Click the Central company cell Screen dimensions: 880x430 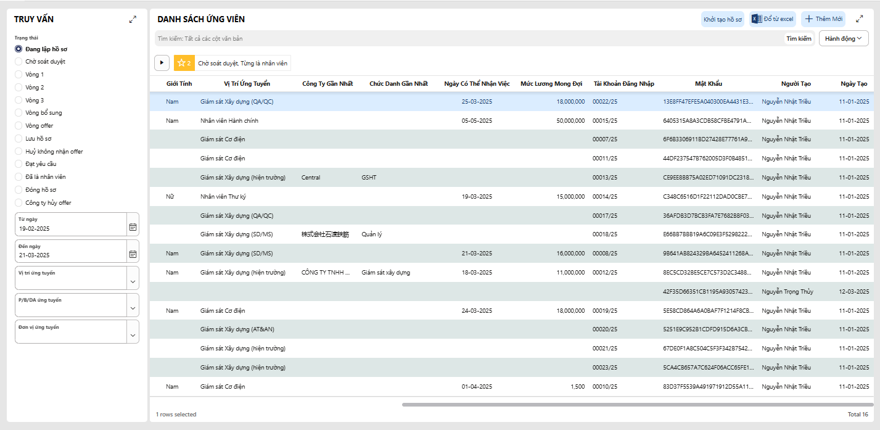310,177
